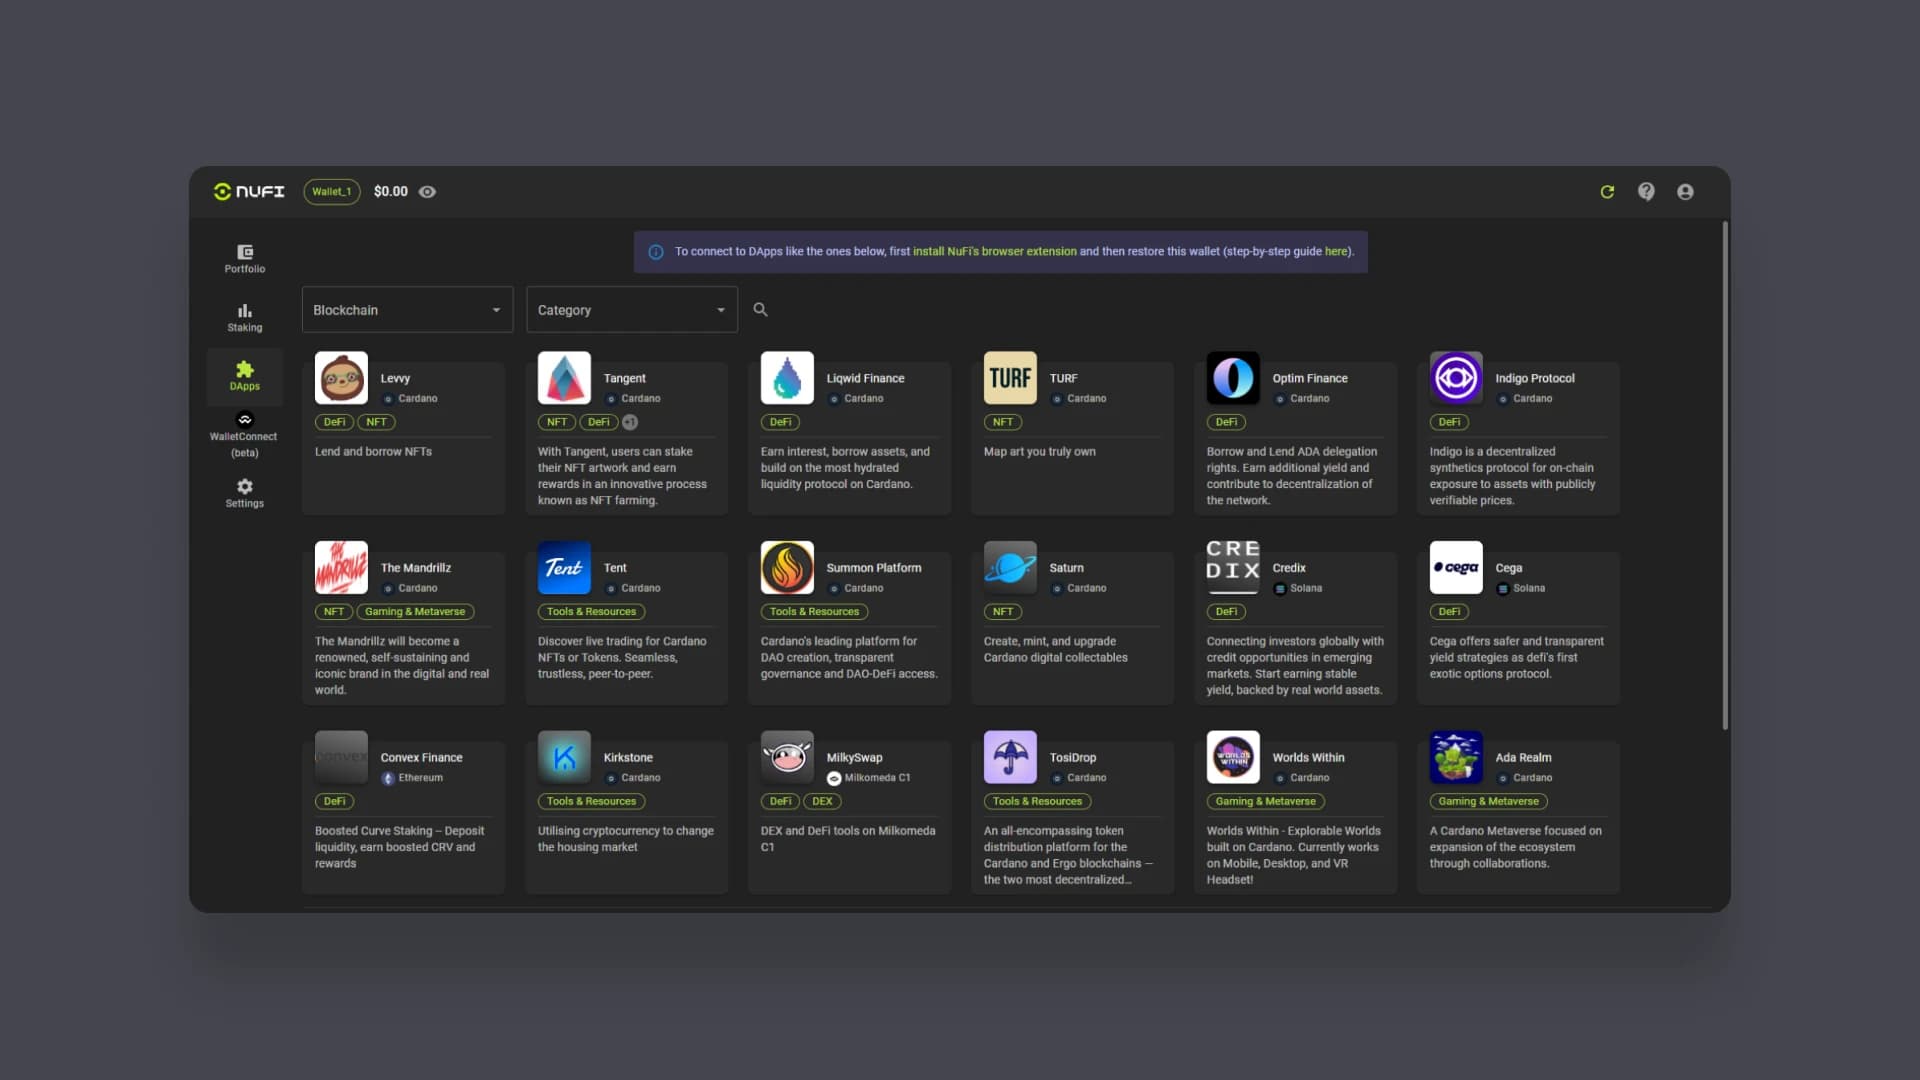Click the NuFi logo
Image resolution: width=1920 pixels, height=1080 pixels.
point(249,192)
